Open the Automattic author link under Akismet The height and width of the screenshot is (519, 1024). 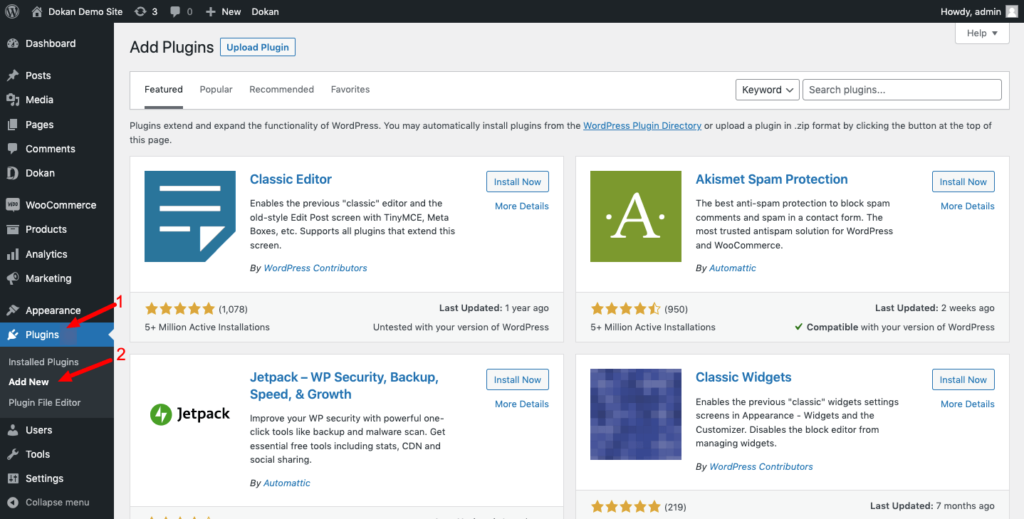tap(733, 268)
